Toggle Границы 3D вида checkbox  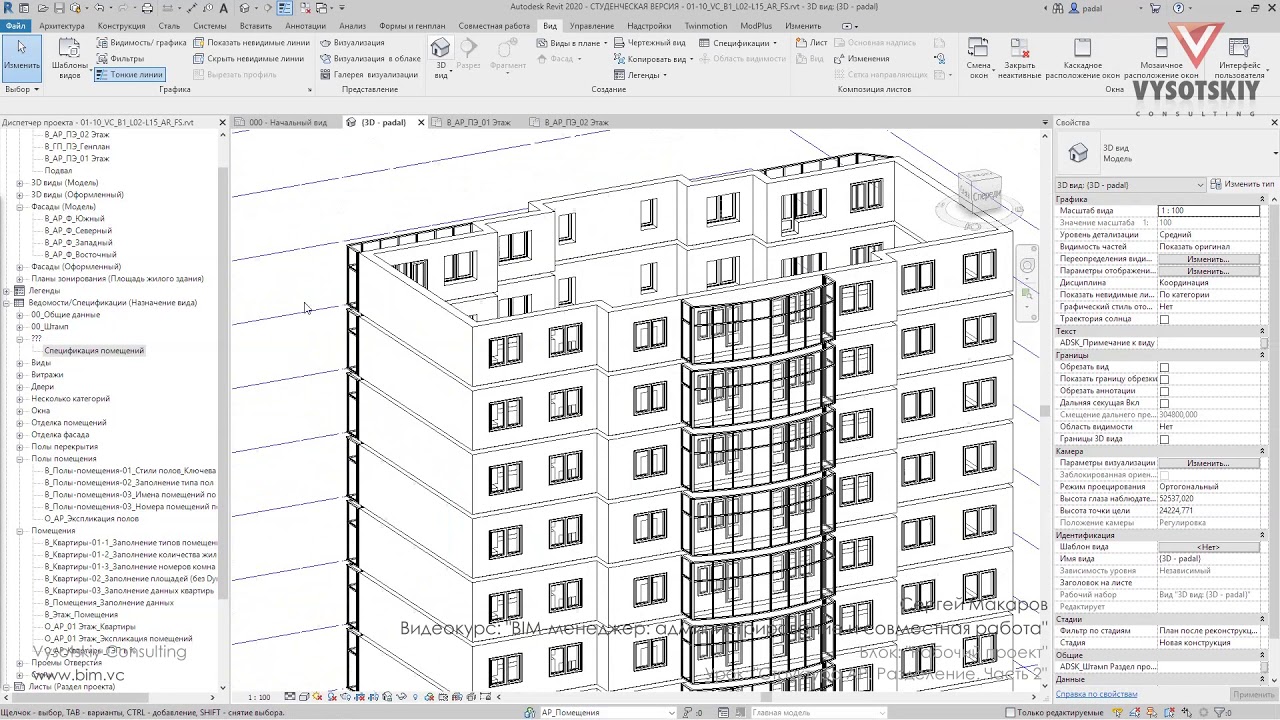click(x=1164, y=440)
